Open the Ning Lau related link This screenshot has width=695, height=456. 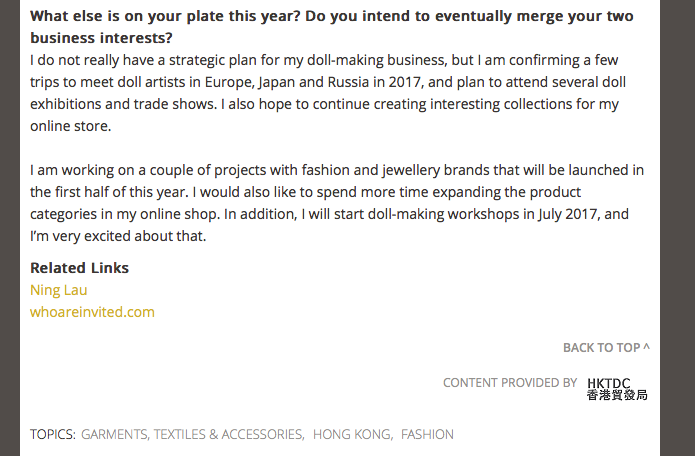[x=59, y=290]
